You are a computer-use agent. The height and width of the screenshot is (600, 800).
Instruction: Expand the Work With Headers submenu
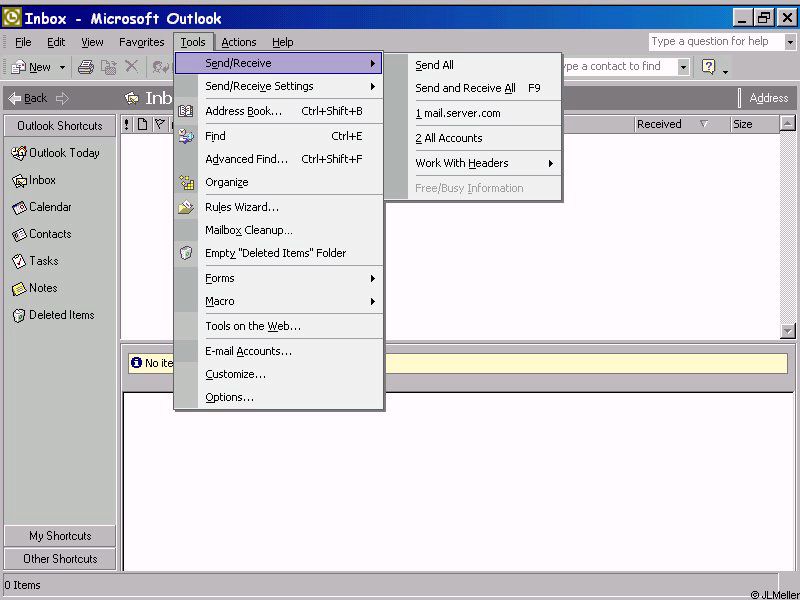click(484, 163)
